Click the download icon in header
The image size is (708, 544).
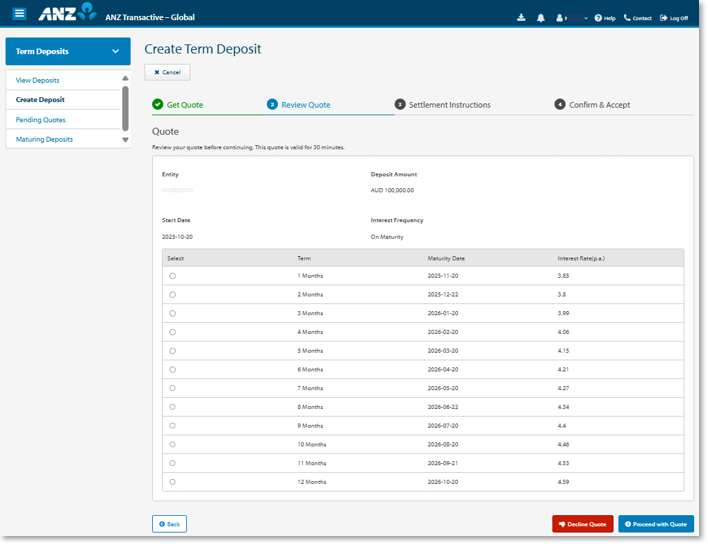tap(521, 18)
